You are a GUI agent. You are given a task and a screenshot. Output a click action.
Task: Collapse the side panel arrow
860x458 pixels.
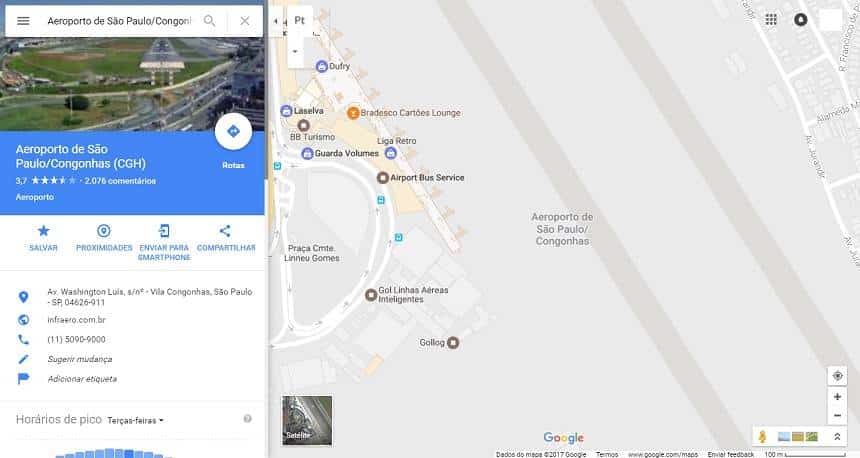click(x=276, y=21)
